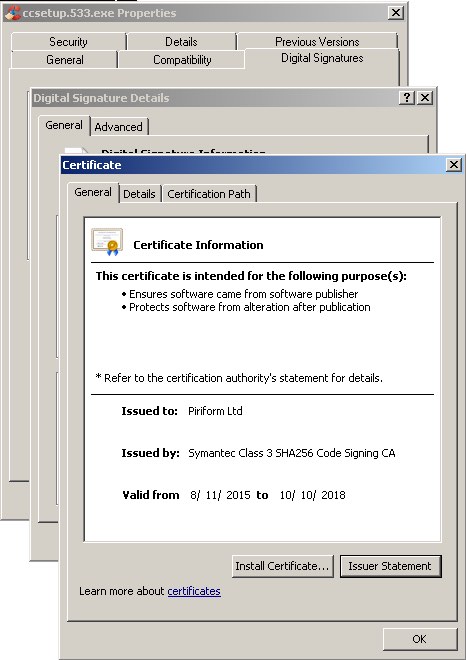Close the Digital Signature Details dialog
This screenshot has width=466, height=660.
pos(425,98)
